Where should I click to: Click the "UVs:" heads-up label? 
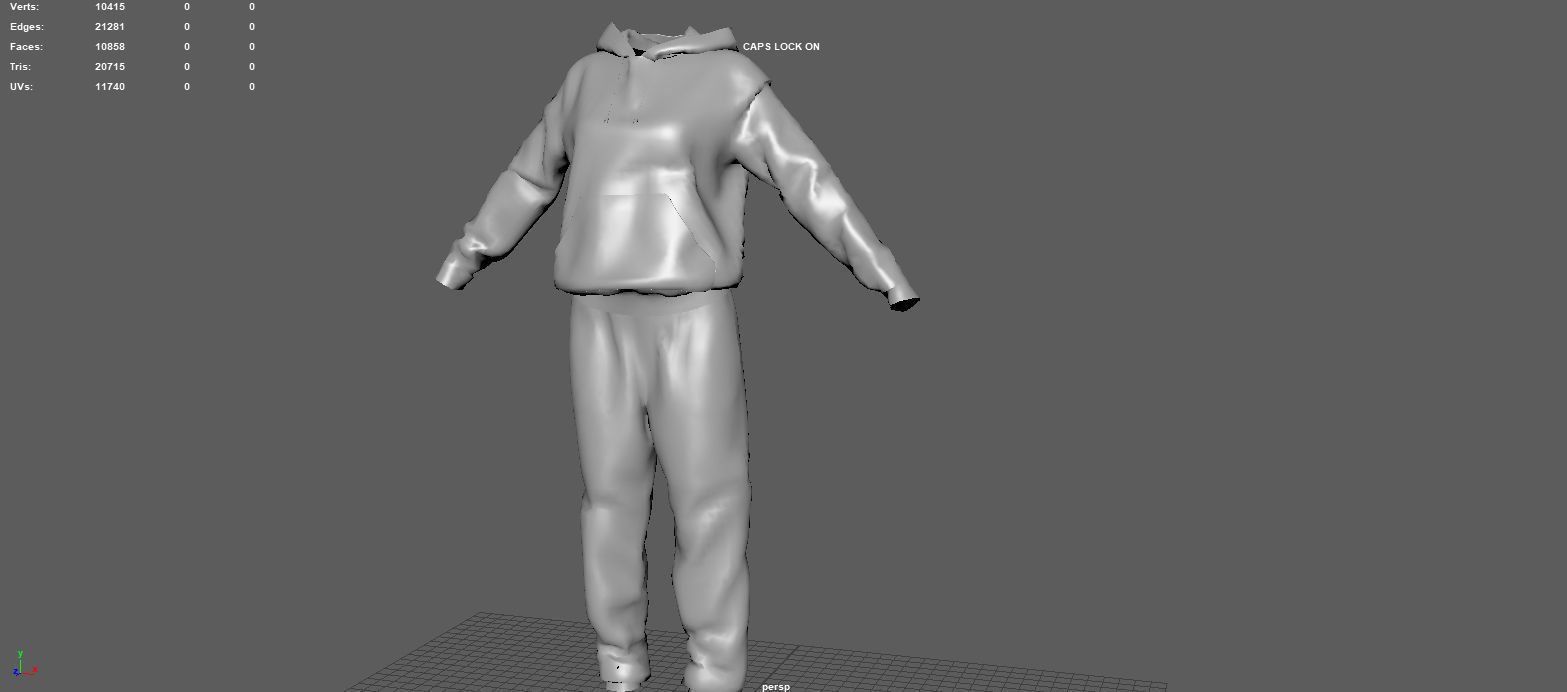[21, 87]
